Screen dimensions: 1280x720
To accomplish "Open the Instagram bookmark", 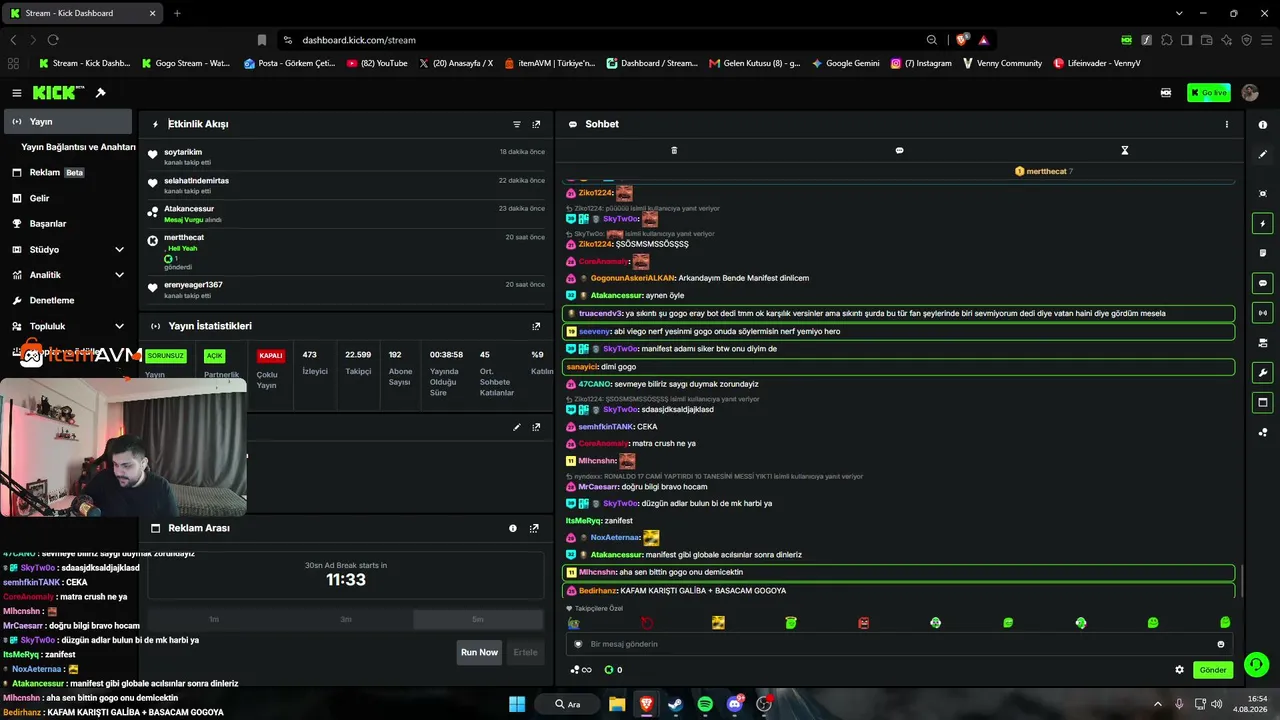I will (x=921, y=63).
